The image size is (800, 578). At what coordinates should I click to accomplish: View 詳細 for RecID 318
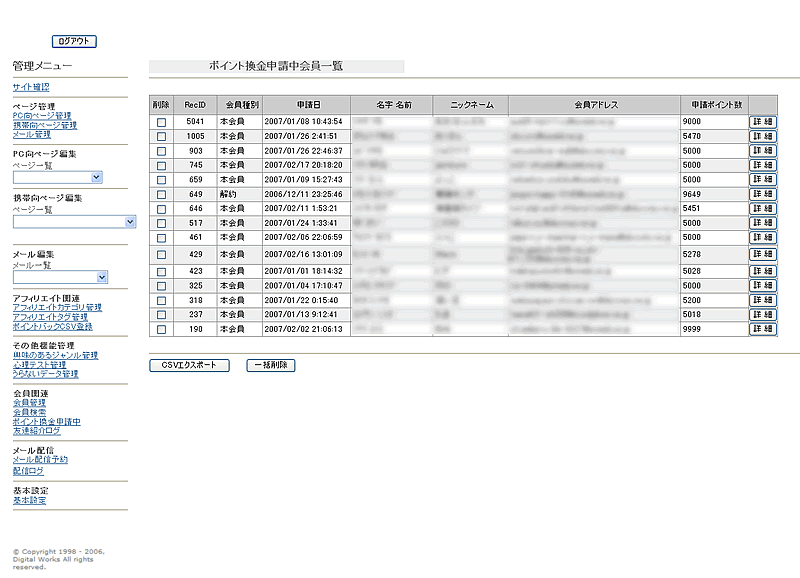[763, 300]
